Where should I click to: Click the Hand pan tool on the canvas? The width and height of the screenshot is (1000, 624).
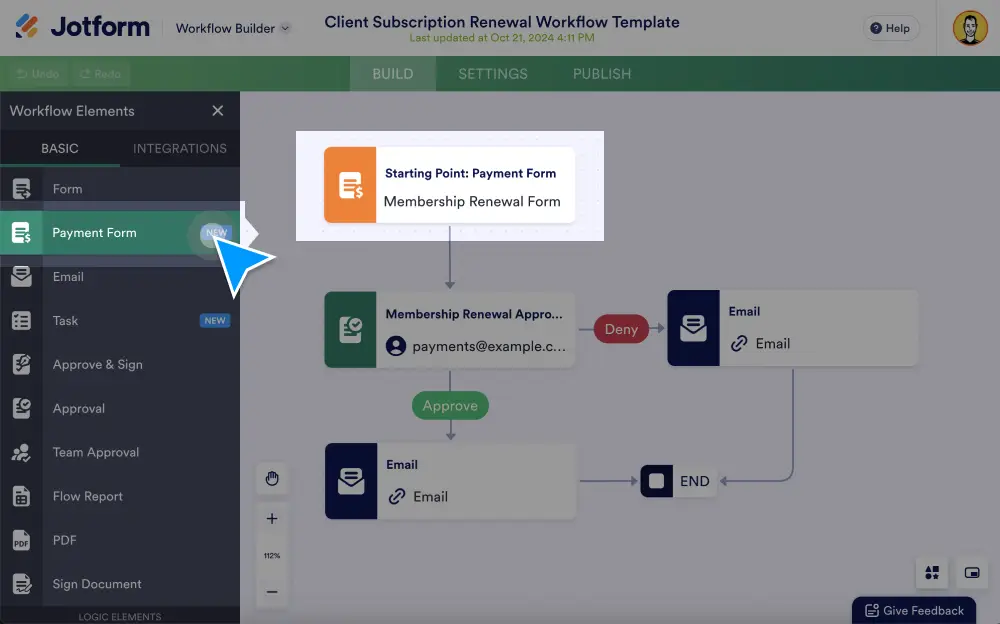point(272,479)
